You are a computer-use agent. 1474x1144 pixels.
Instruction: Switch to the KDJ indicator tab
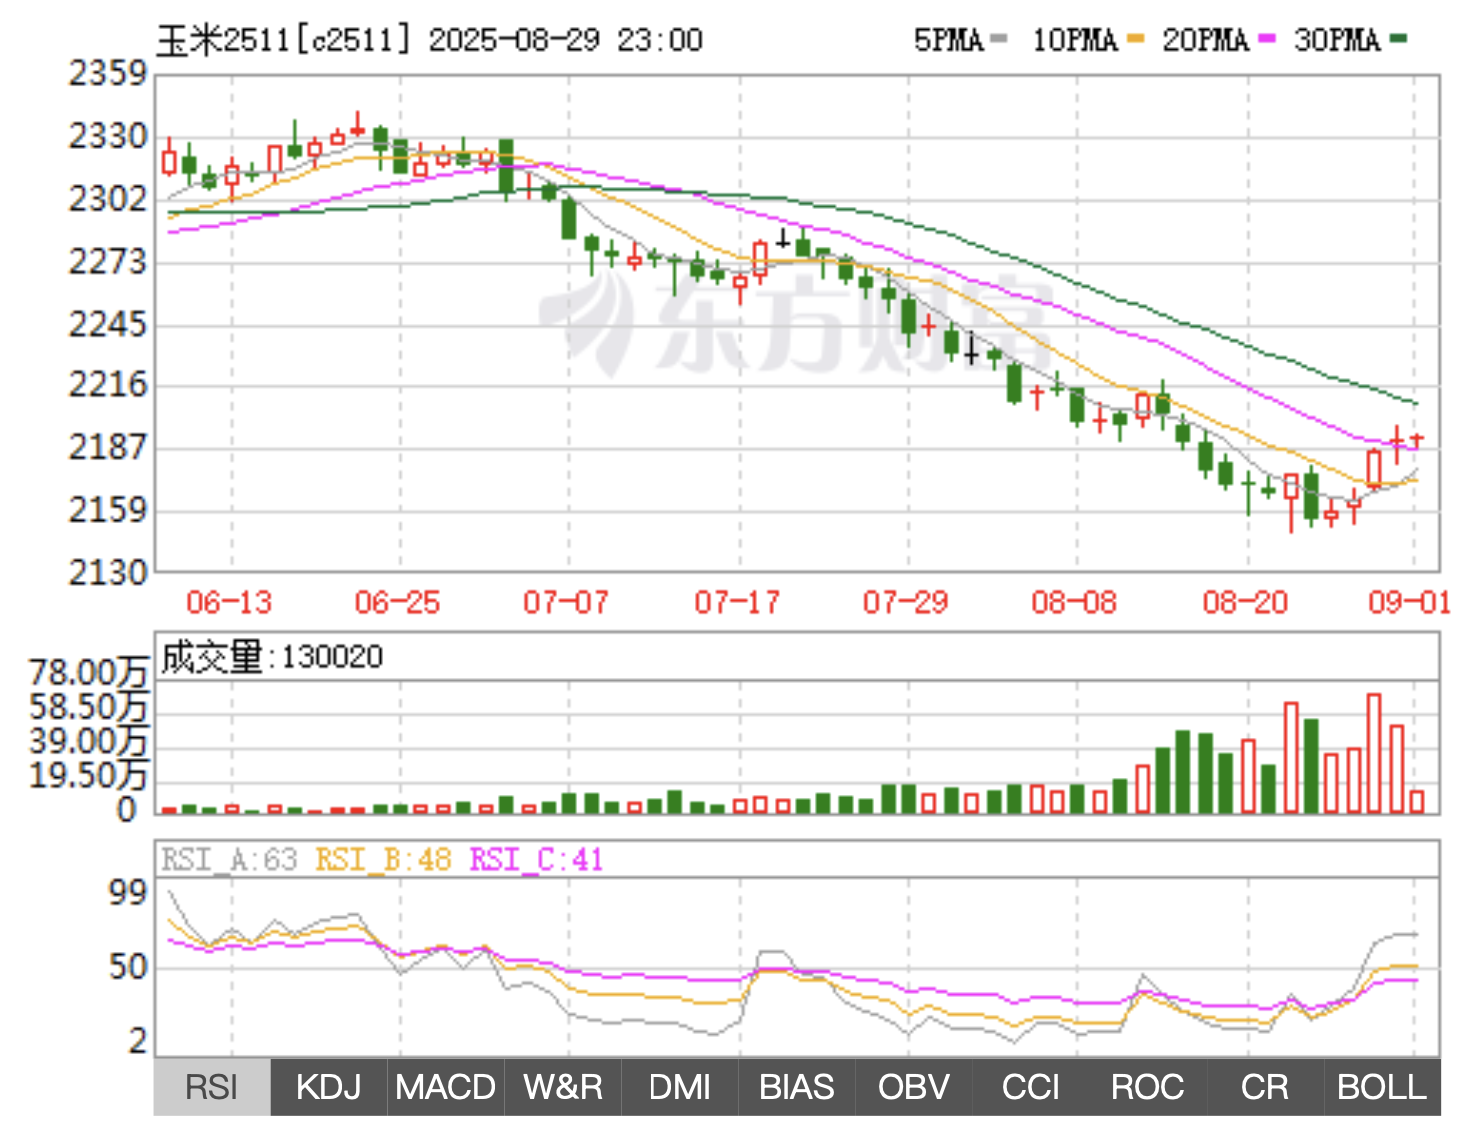328,1088
